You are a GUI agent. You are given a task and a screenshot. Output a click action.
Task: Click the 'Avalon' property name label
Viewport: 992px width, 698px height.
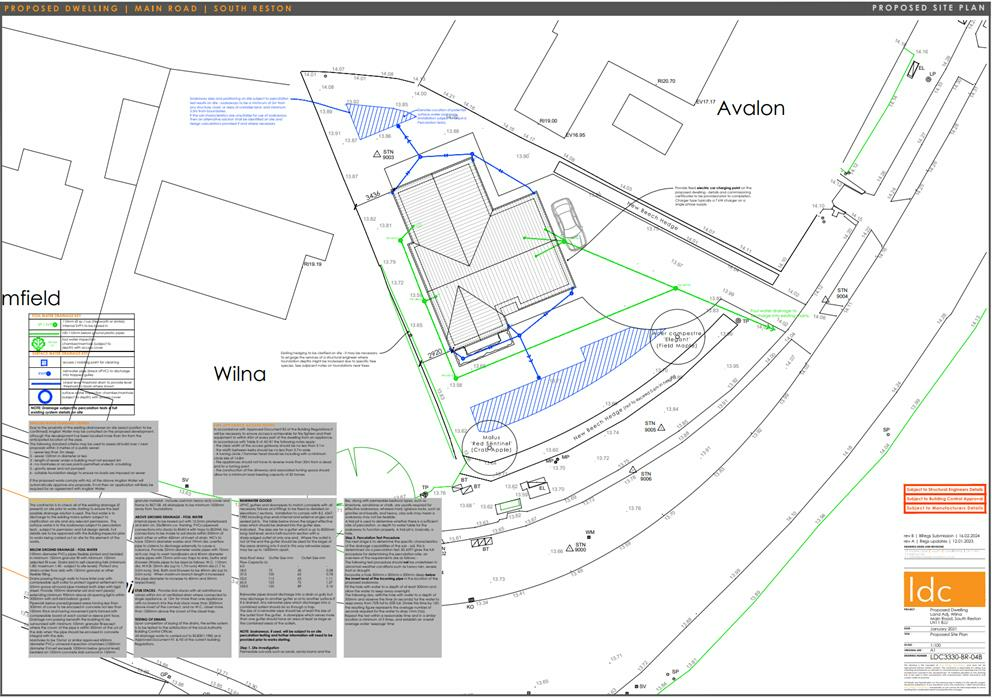765,108
